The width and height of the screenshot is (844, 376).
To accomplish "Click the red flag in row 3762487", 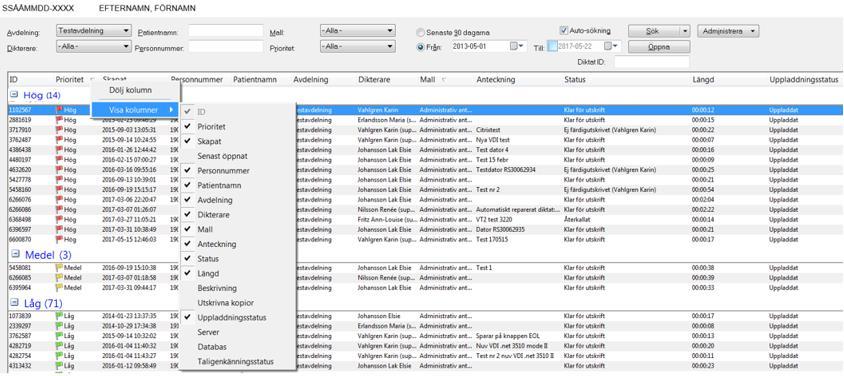I will 59,139.
